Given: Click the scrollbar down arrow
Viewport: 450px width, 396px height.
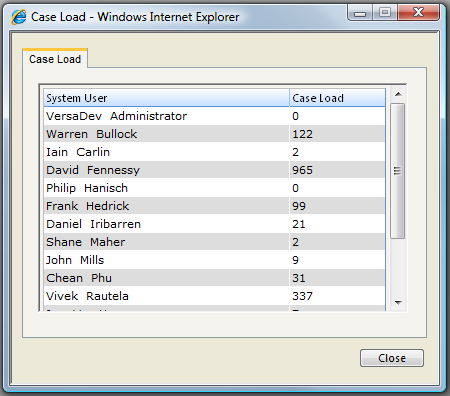Looking at the screenshot, I should pos(397,303).
